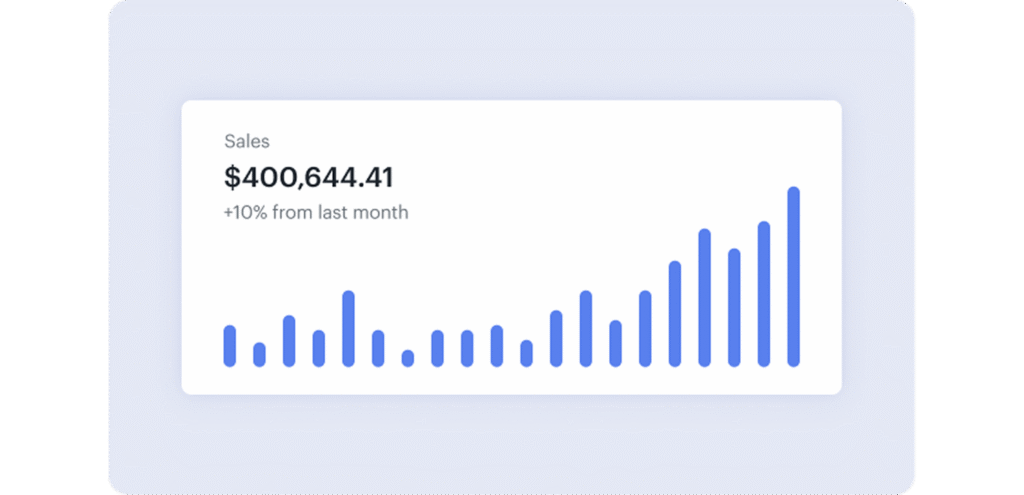Screen dimensions: 1024x495
Task: Select the sixth bar from the left
Action: coord(378,348)
